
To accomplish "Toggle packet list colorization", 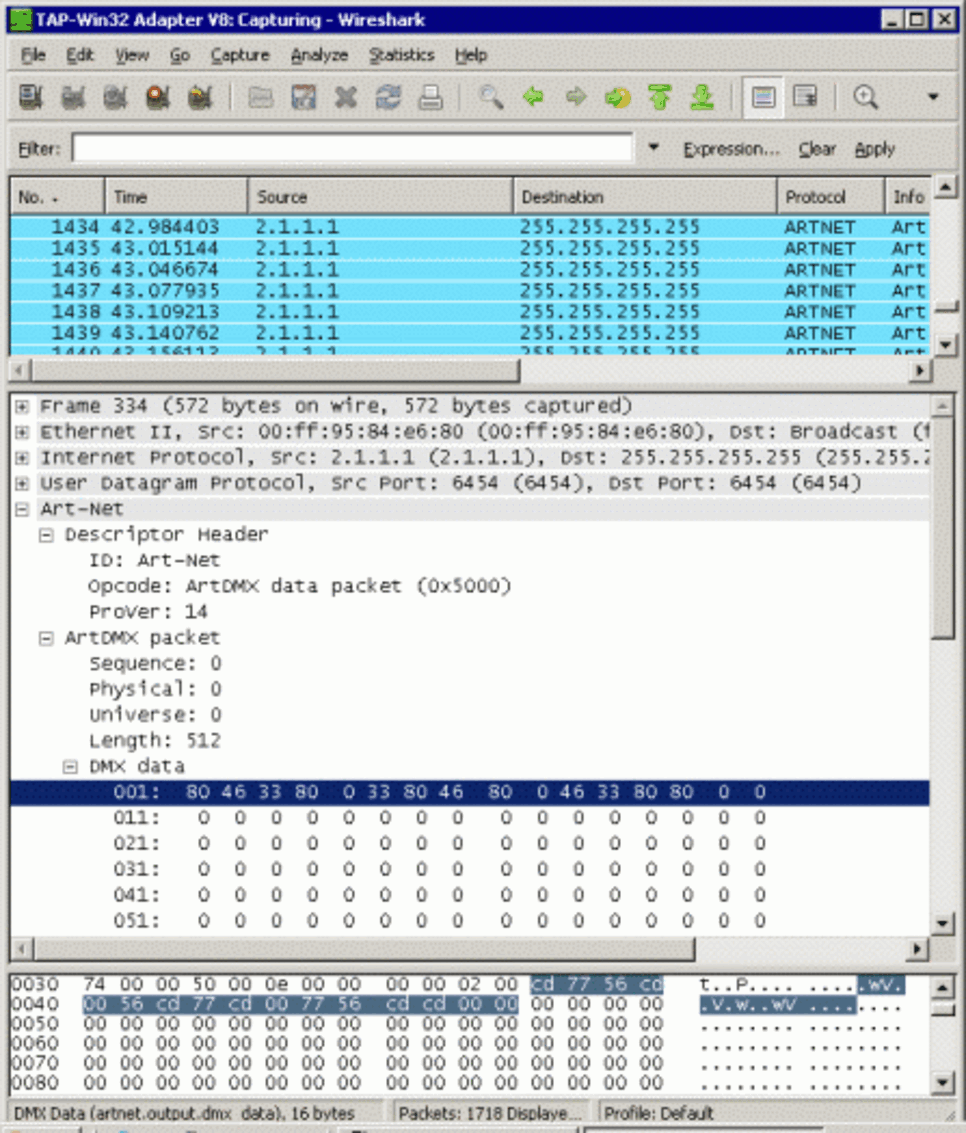I will tap(763, 97).
